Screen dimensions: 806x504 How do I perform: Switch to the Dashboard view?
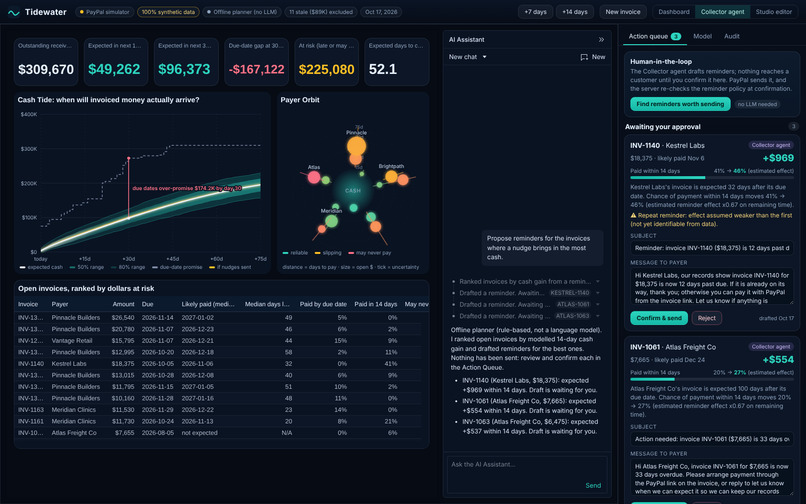click(x=674, y=12)
